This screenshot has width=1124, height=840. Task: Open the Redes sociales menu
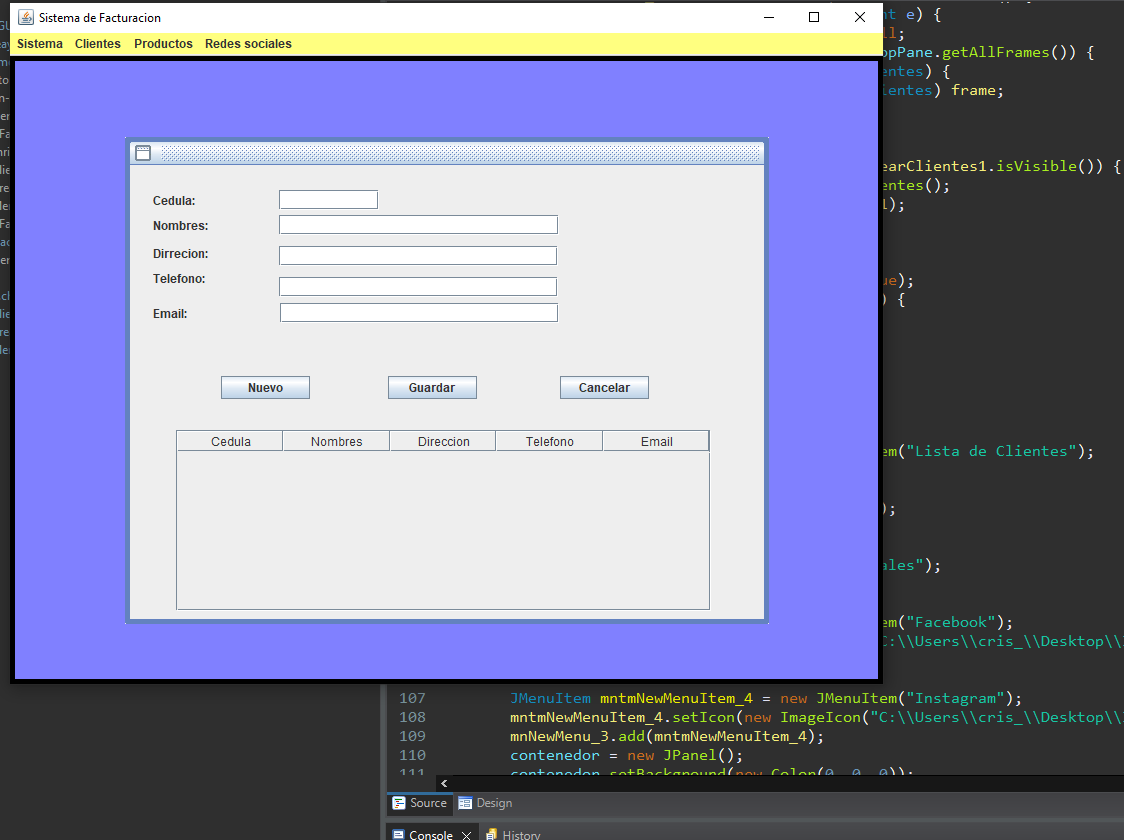point(248,44)
